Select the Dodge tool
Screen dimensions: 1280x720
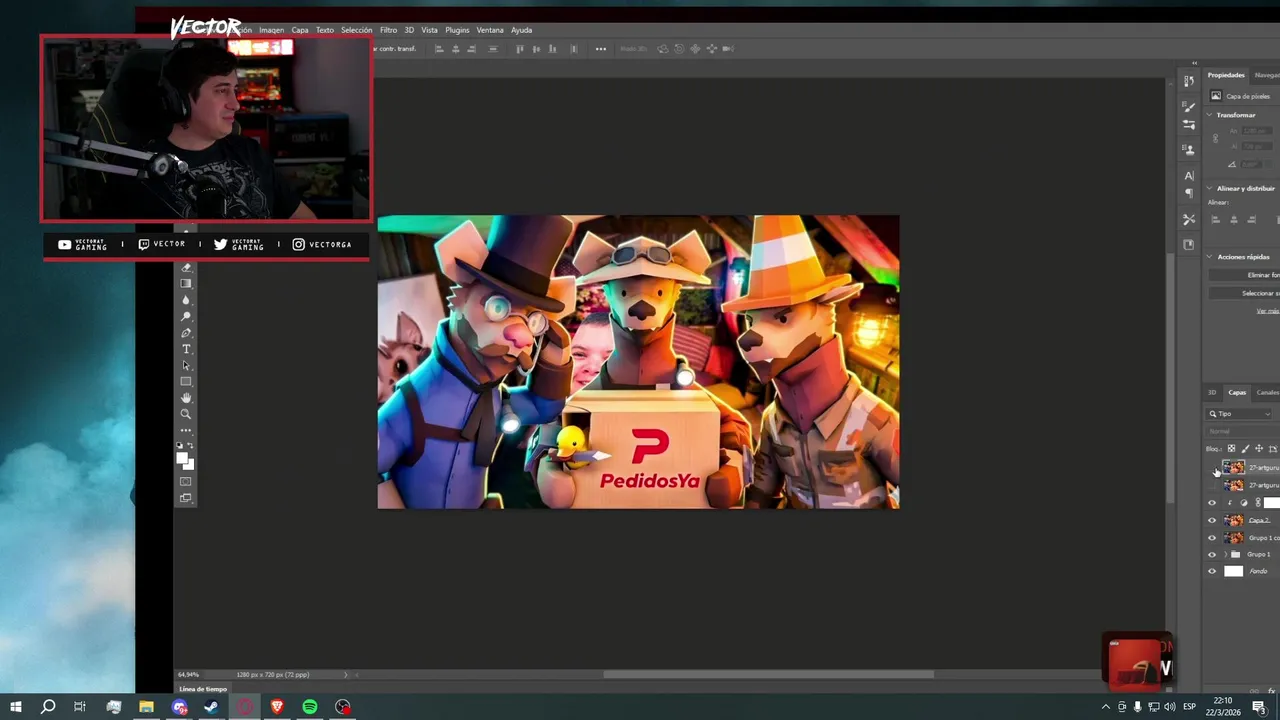point(186,316)
